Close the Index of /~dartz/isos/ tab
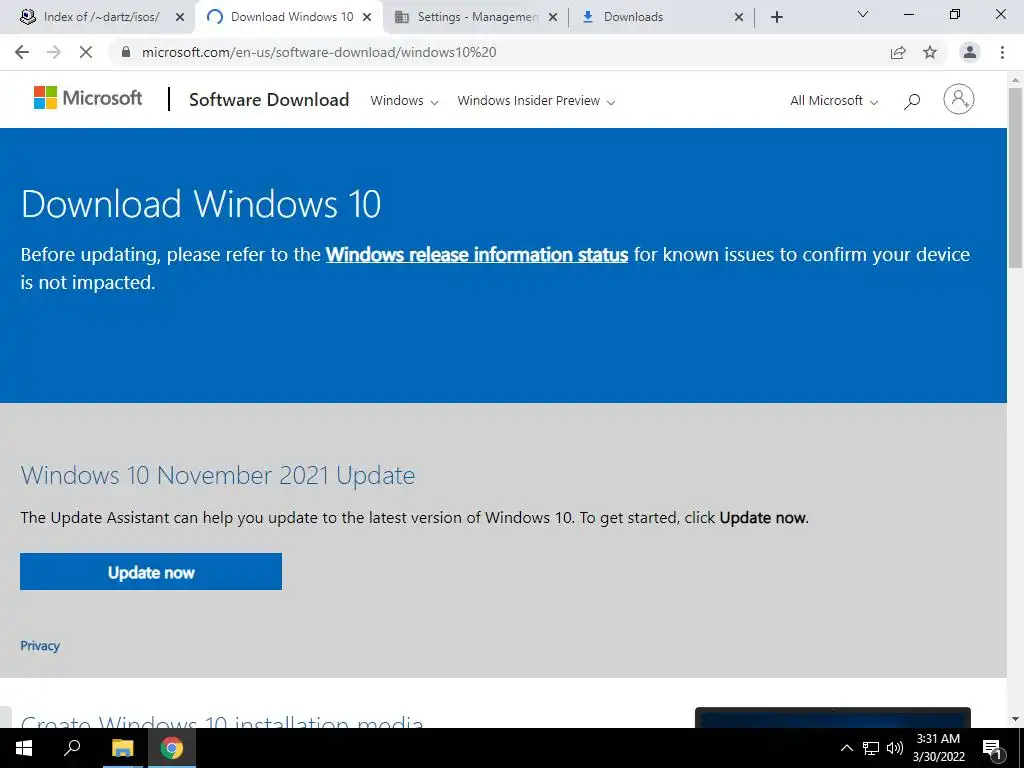The image size is (1024, 768). click(180, 18)
